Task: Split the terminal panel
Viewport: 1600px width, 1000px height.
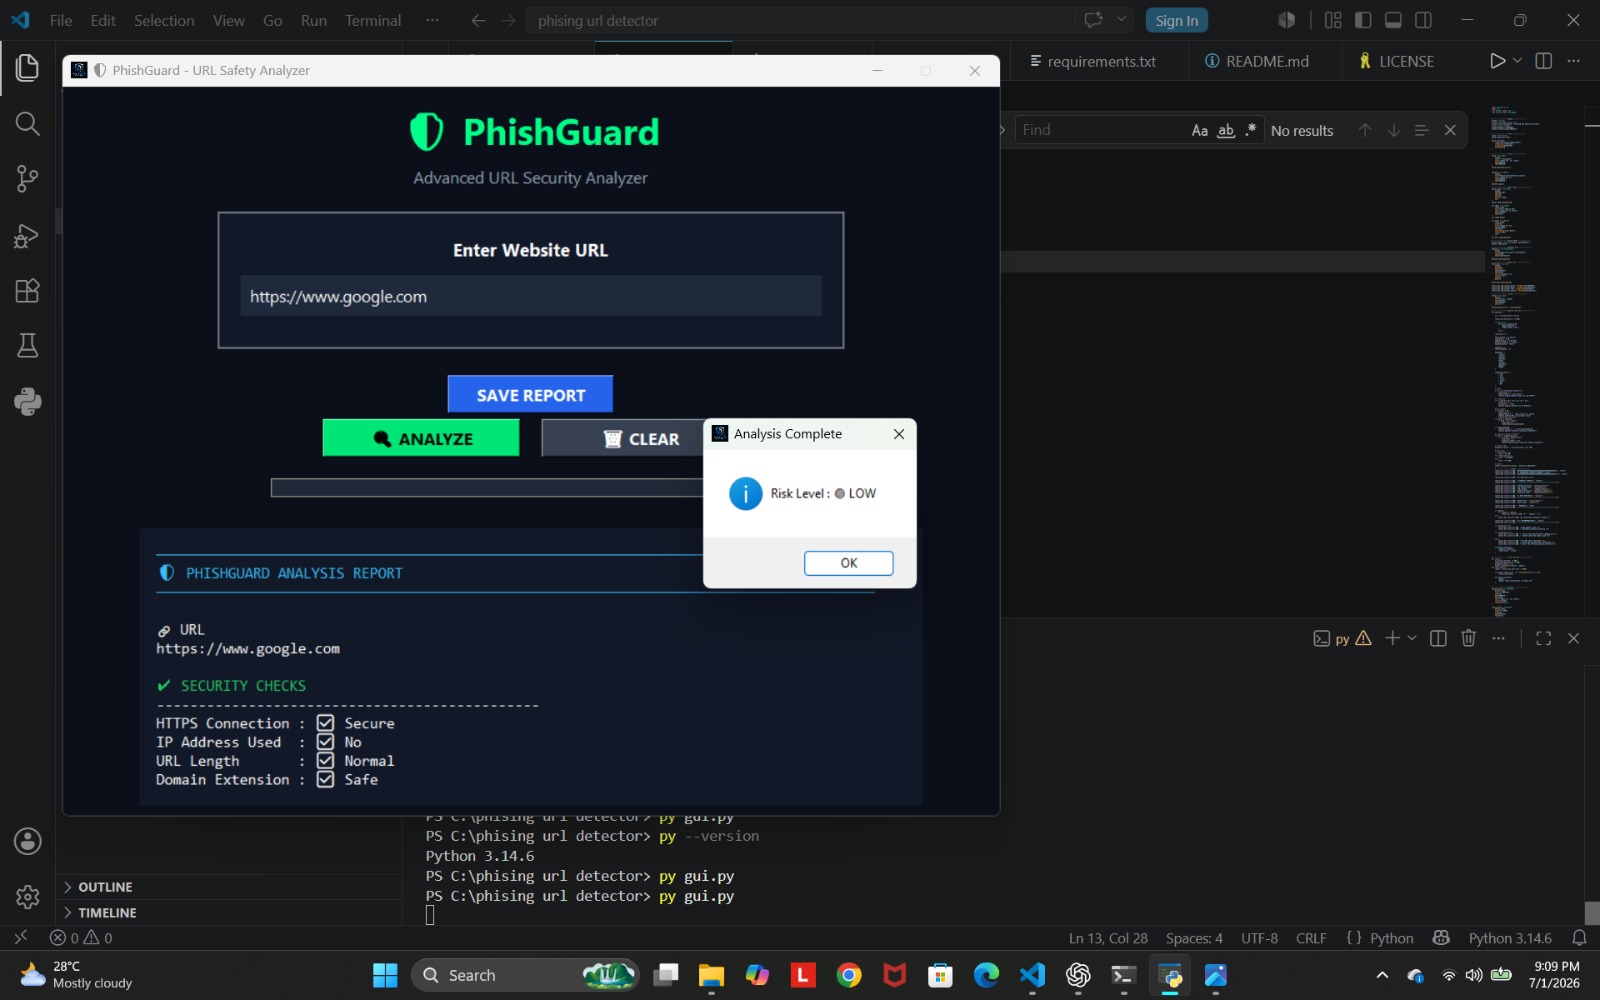Action: click(x=1438, y=638)
